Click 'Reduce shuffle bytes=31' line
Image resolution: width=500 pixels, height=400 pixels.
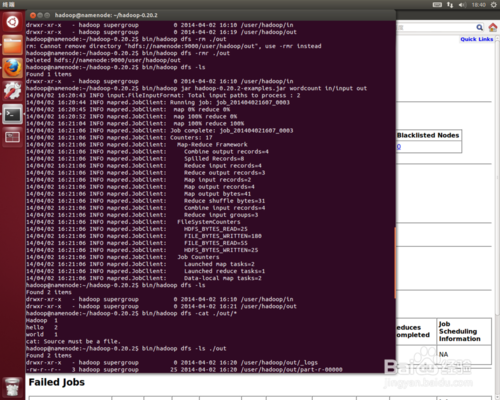[x=145, y=201]
